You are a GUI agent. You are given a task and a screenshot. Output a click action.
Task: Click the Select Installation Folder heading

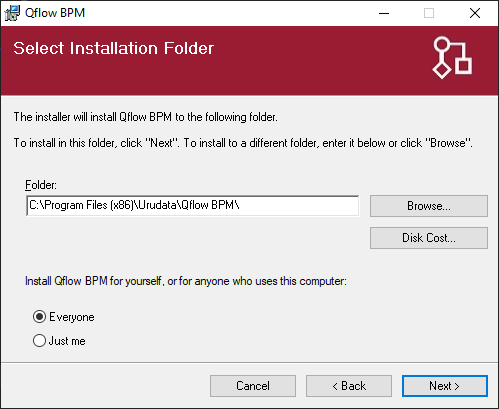point(113,48)
